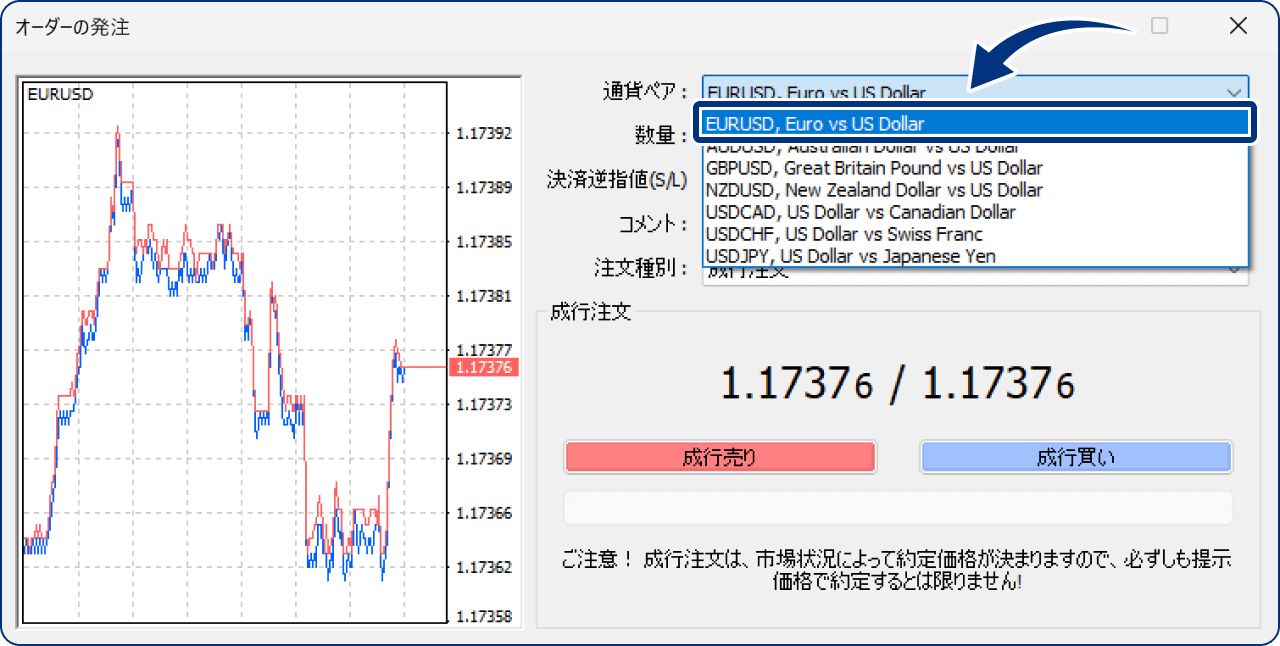The height and width of the screenshot is (646, 1280).
Task: Close the オーダーの発注 window
Action: 1238,26
